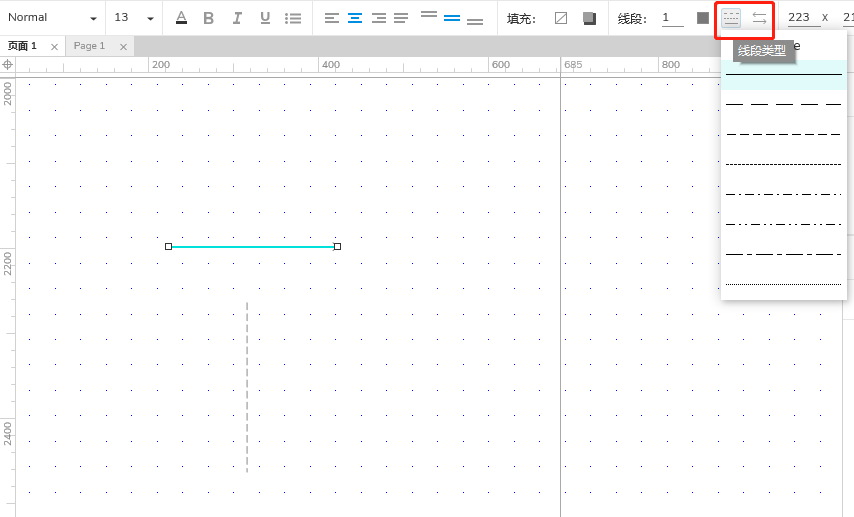Justify the text alignment
854x517 pixels.
[x=401, y=19]
